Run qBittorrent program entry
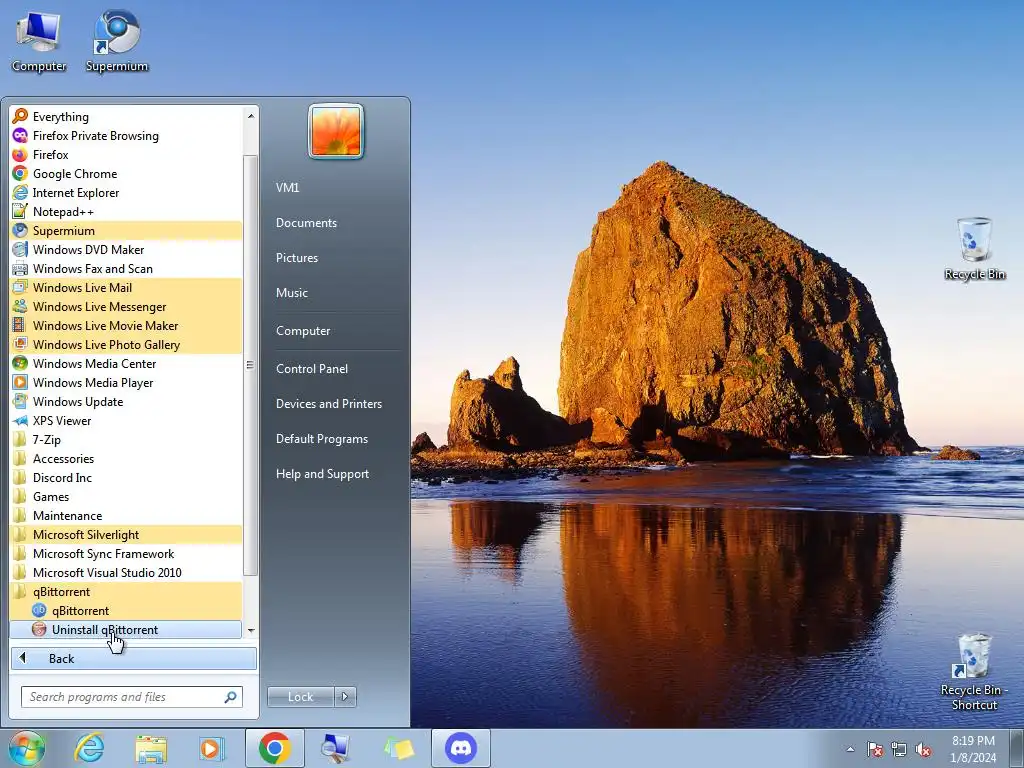Screen dimensions: 1024x768 [126, 611]
